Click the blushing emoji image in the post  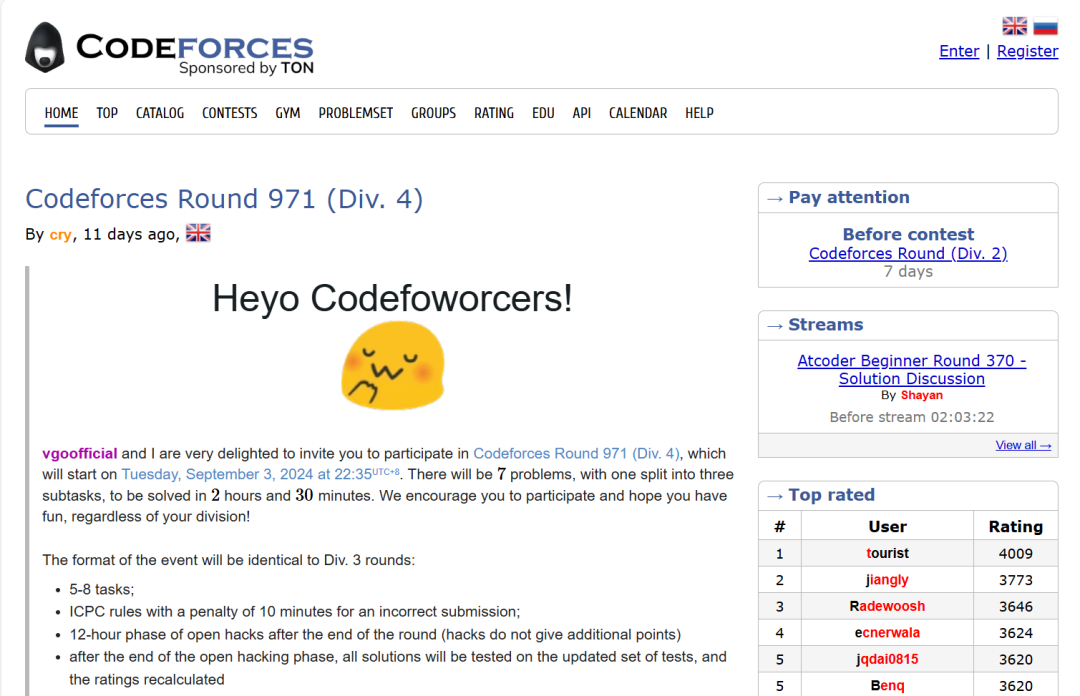coord(392,365)
